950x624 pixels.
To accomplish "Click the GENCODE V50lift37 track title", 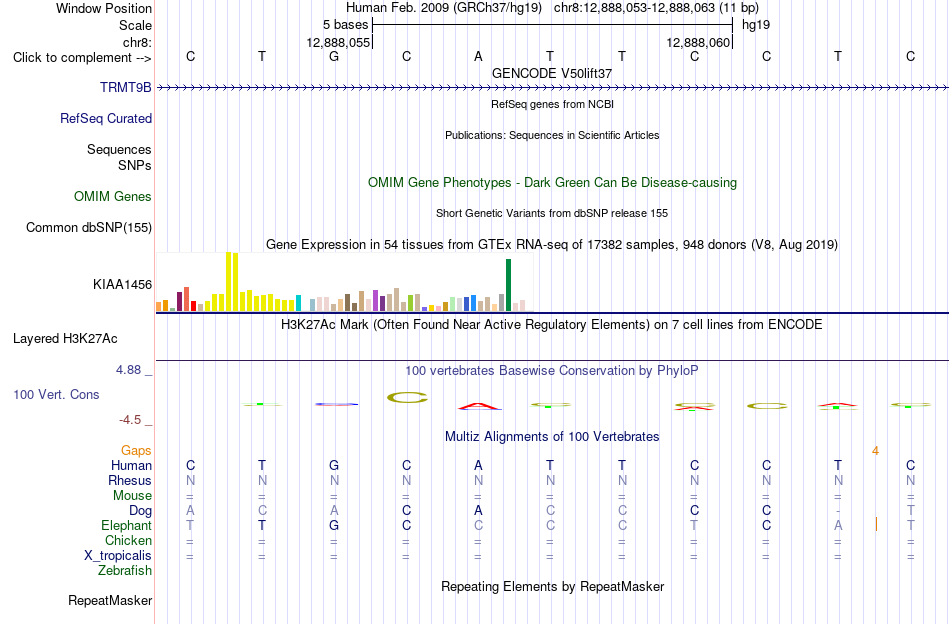I will [x=552, y=73].
